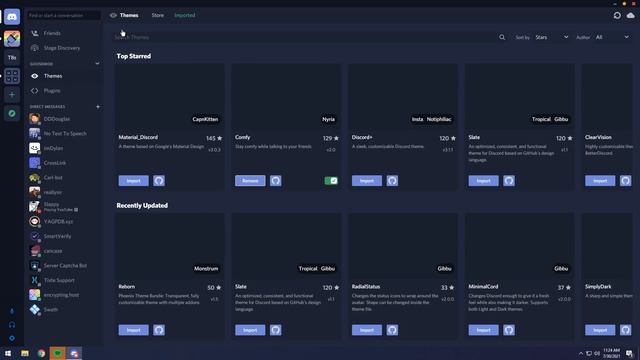The width and height of the screenshot is (640, 360).
Task: Open DM with Carl-bot
Action: pyautogui.click(x=64, y=178)
